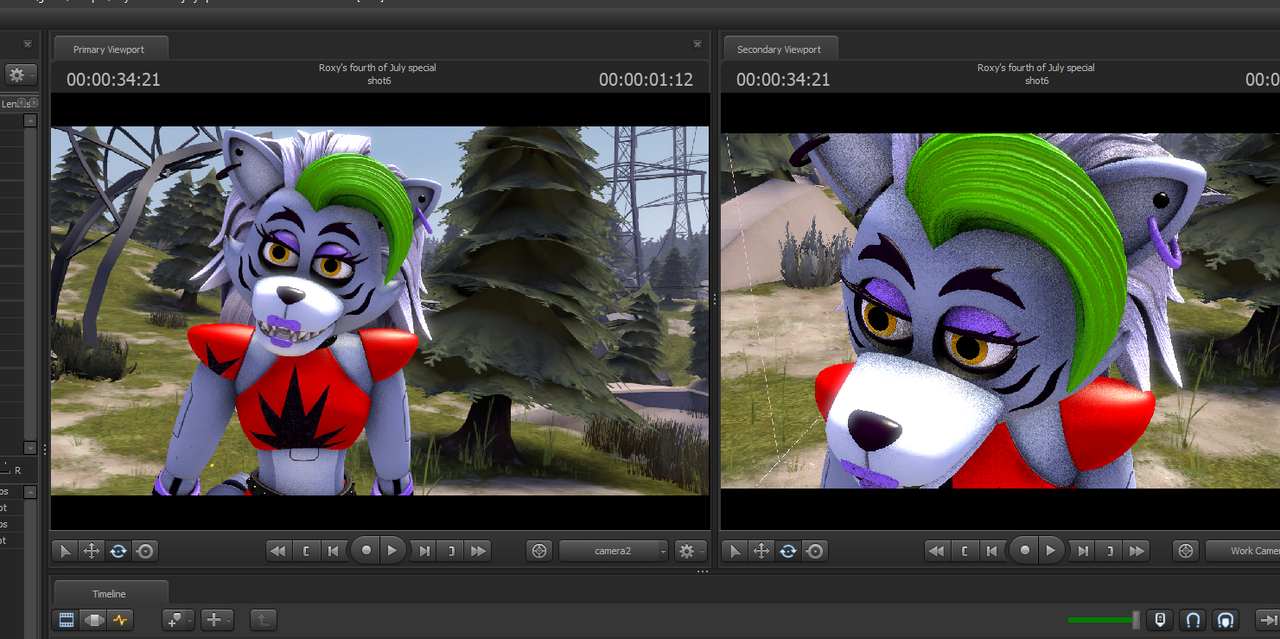Click the Primary Viewport timecode 00:00:34:21
This screenshot has width=1280, height=639.
point(113,80)
